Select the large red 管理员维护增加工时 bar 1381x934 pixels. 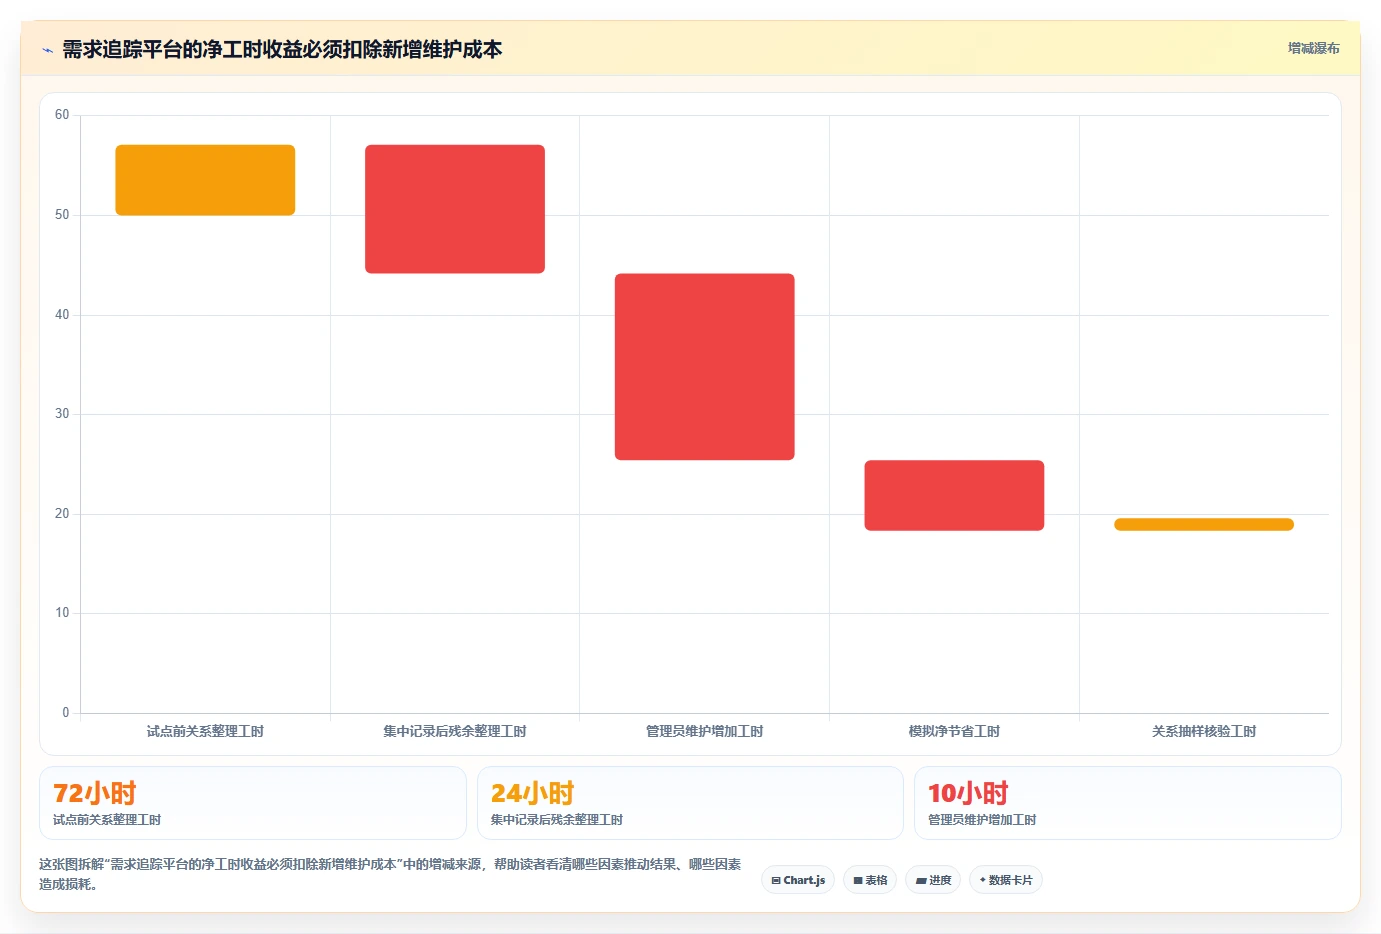[705, 367]
